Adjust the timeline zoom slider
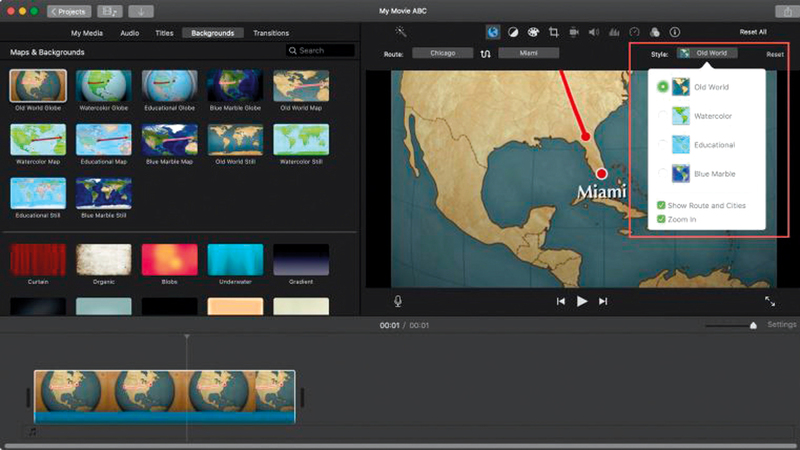 753,325
